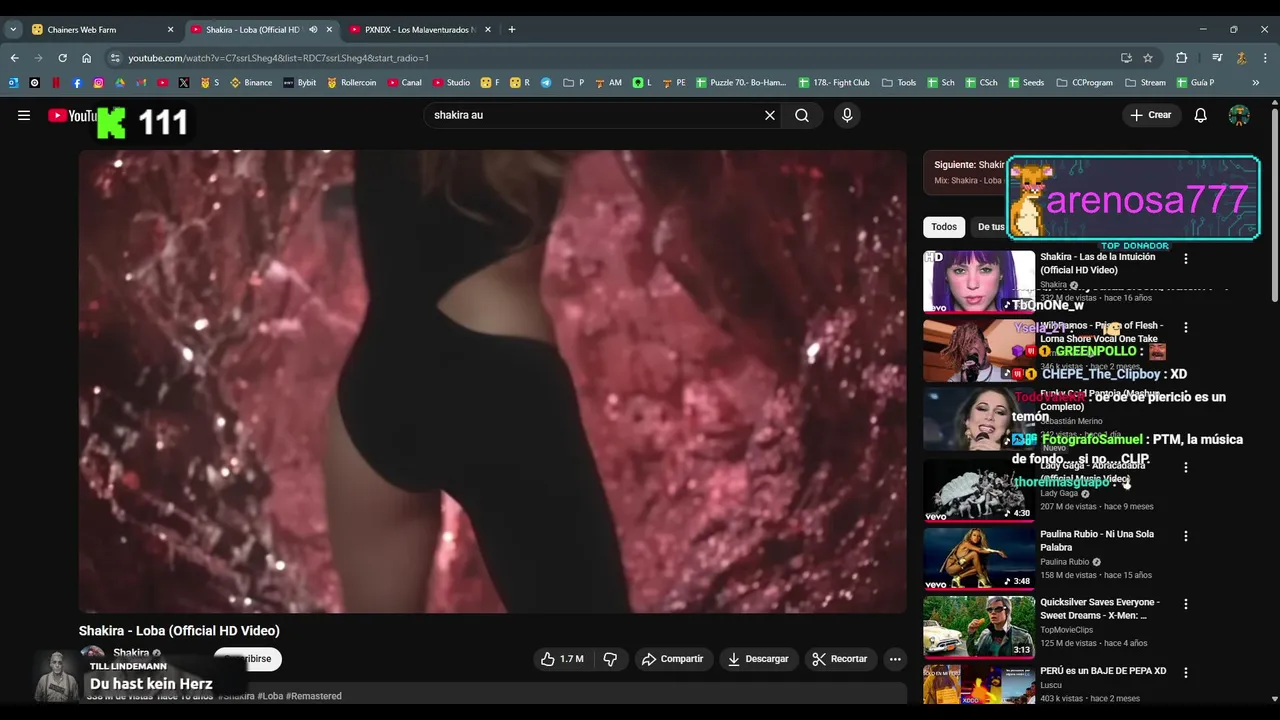Click the Recortar clip button
Viewport: 1280px width, 720px height.
pos(840,659)
